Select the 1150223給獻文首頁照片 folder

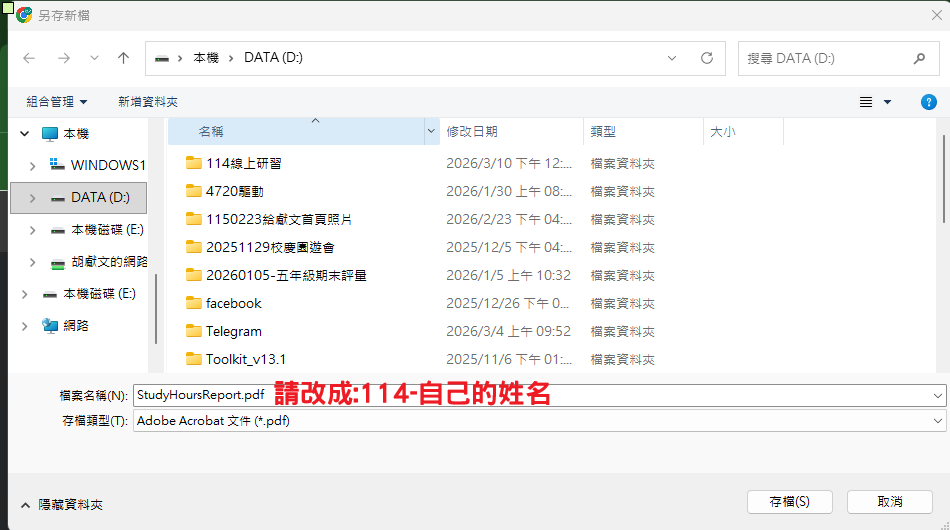[x=279, y=219]
